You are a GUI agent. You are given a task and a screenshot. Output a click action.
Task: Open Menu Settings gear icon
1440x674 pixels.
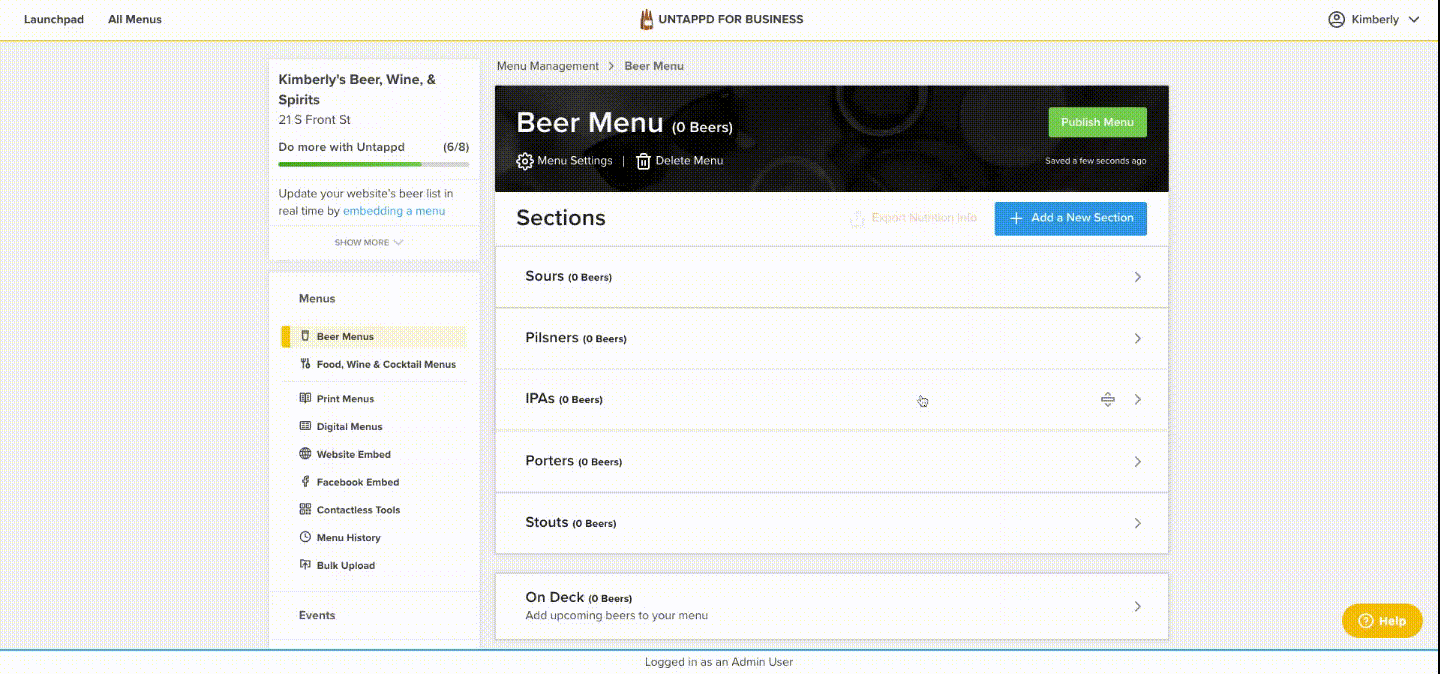point(525,161)
